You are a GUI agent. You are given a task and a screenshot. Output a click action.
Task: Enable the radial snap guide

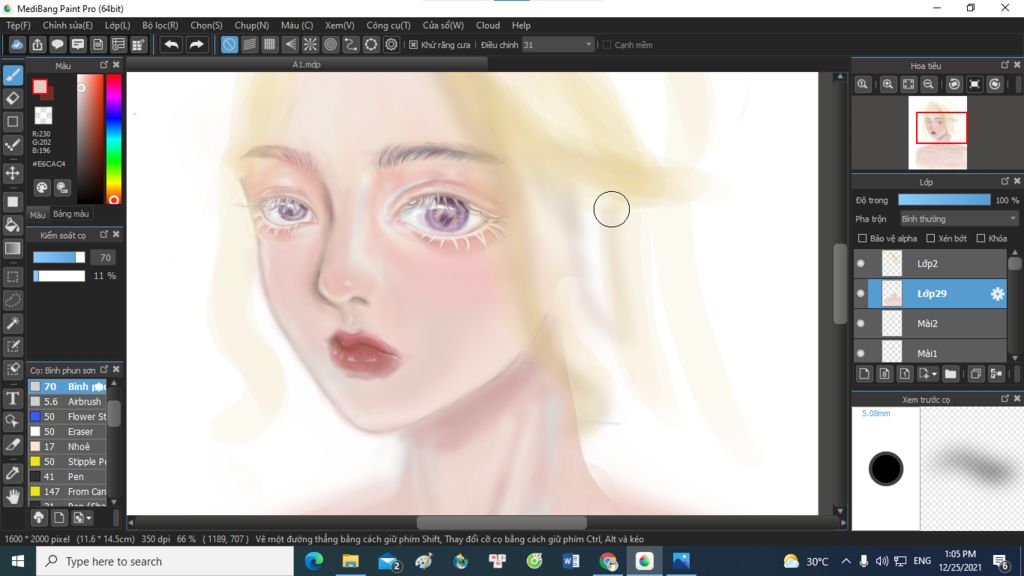[310, 44]
